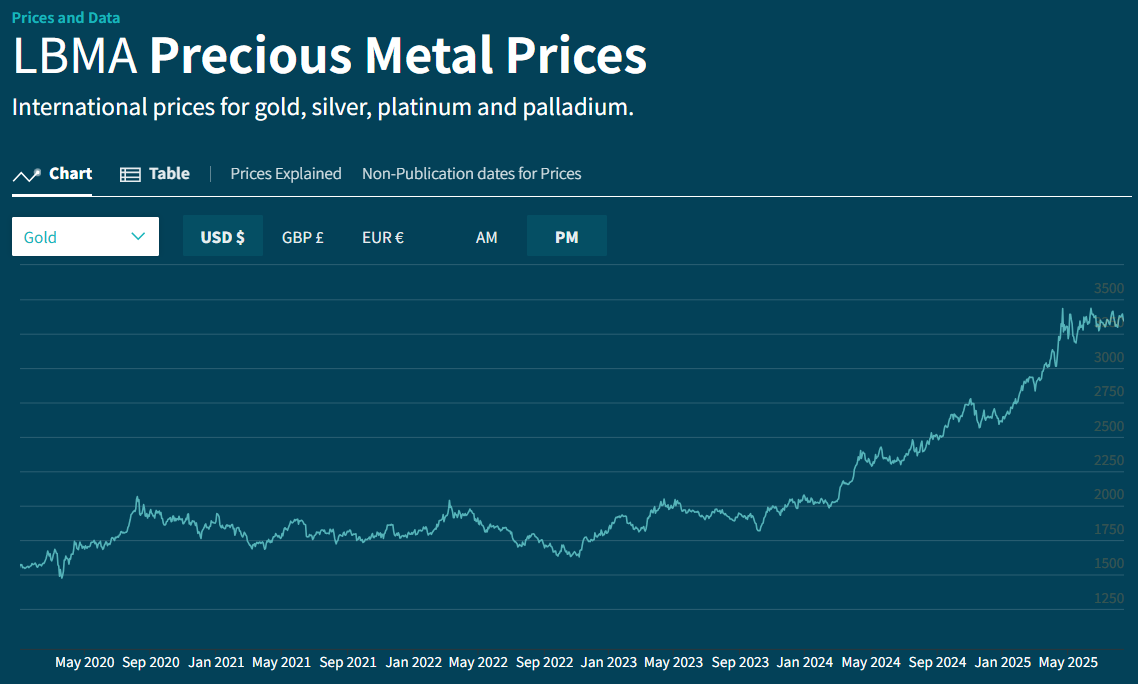Switch to the Table view tab
This screenshot has height=684, width=1138.
pyautogui.click(x=169, y=174)
